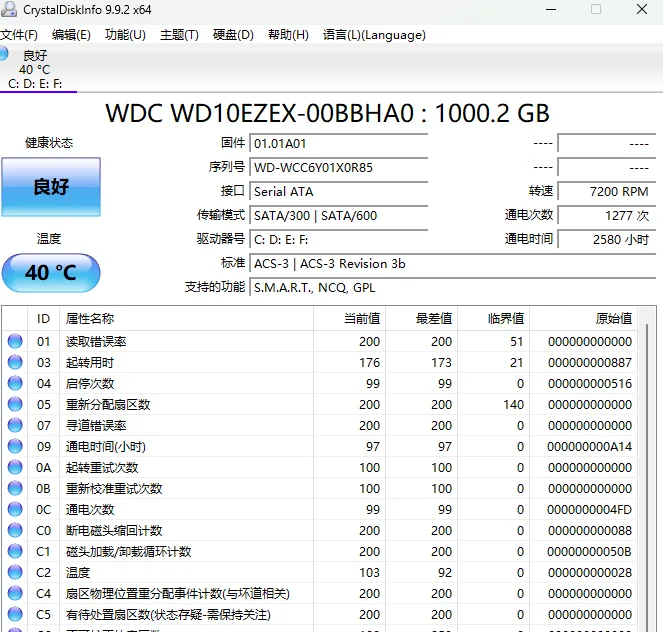Image resolution: width=663 pixels, height=632 pixels.
Task: Click the transfer mode field SATA/300 | SATA/600
Action: [x=339, y=216]
